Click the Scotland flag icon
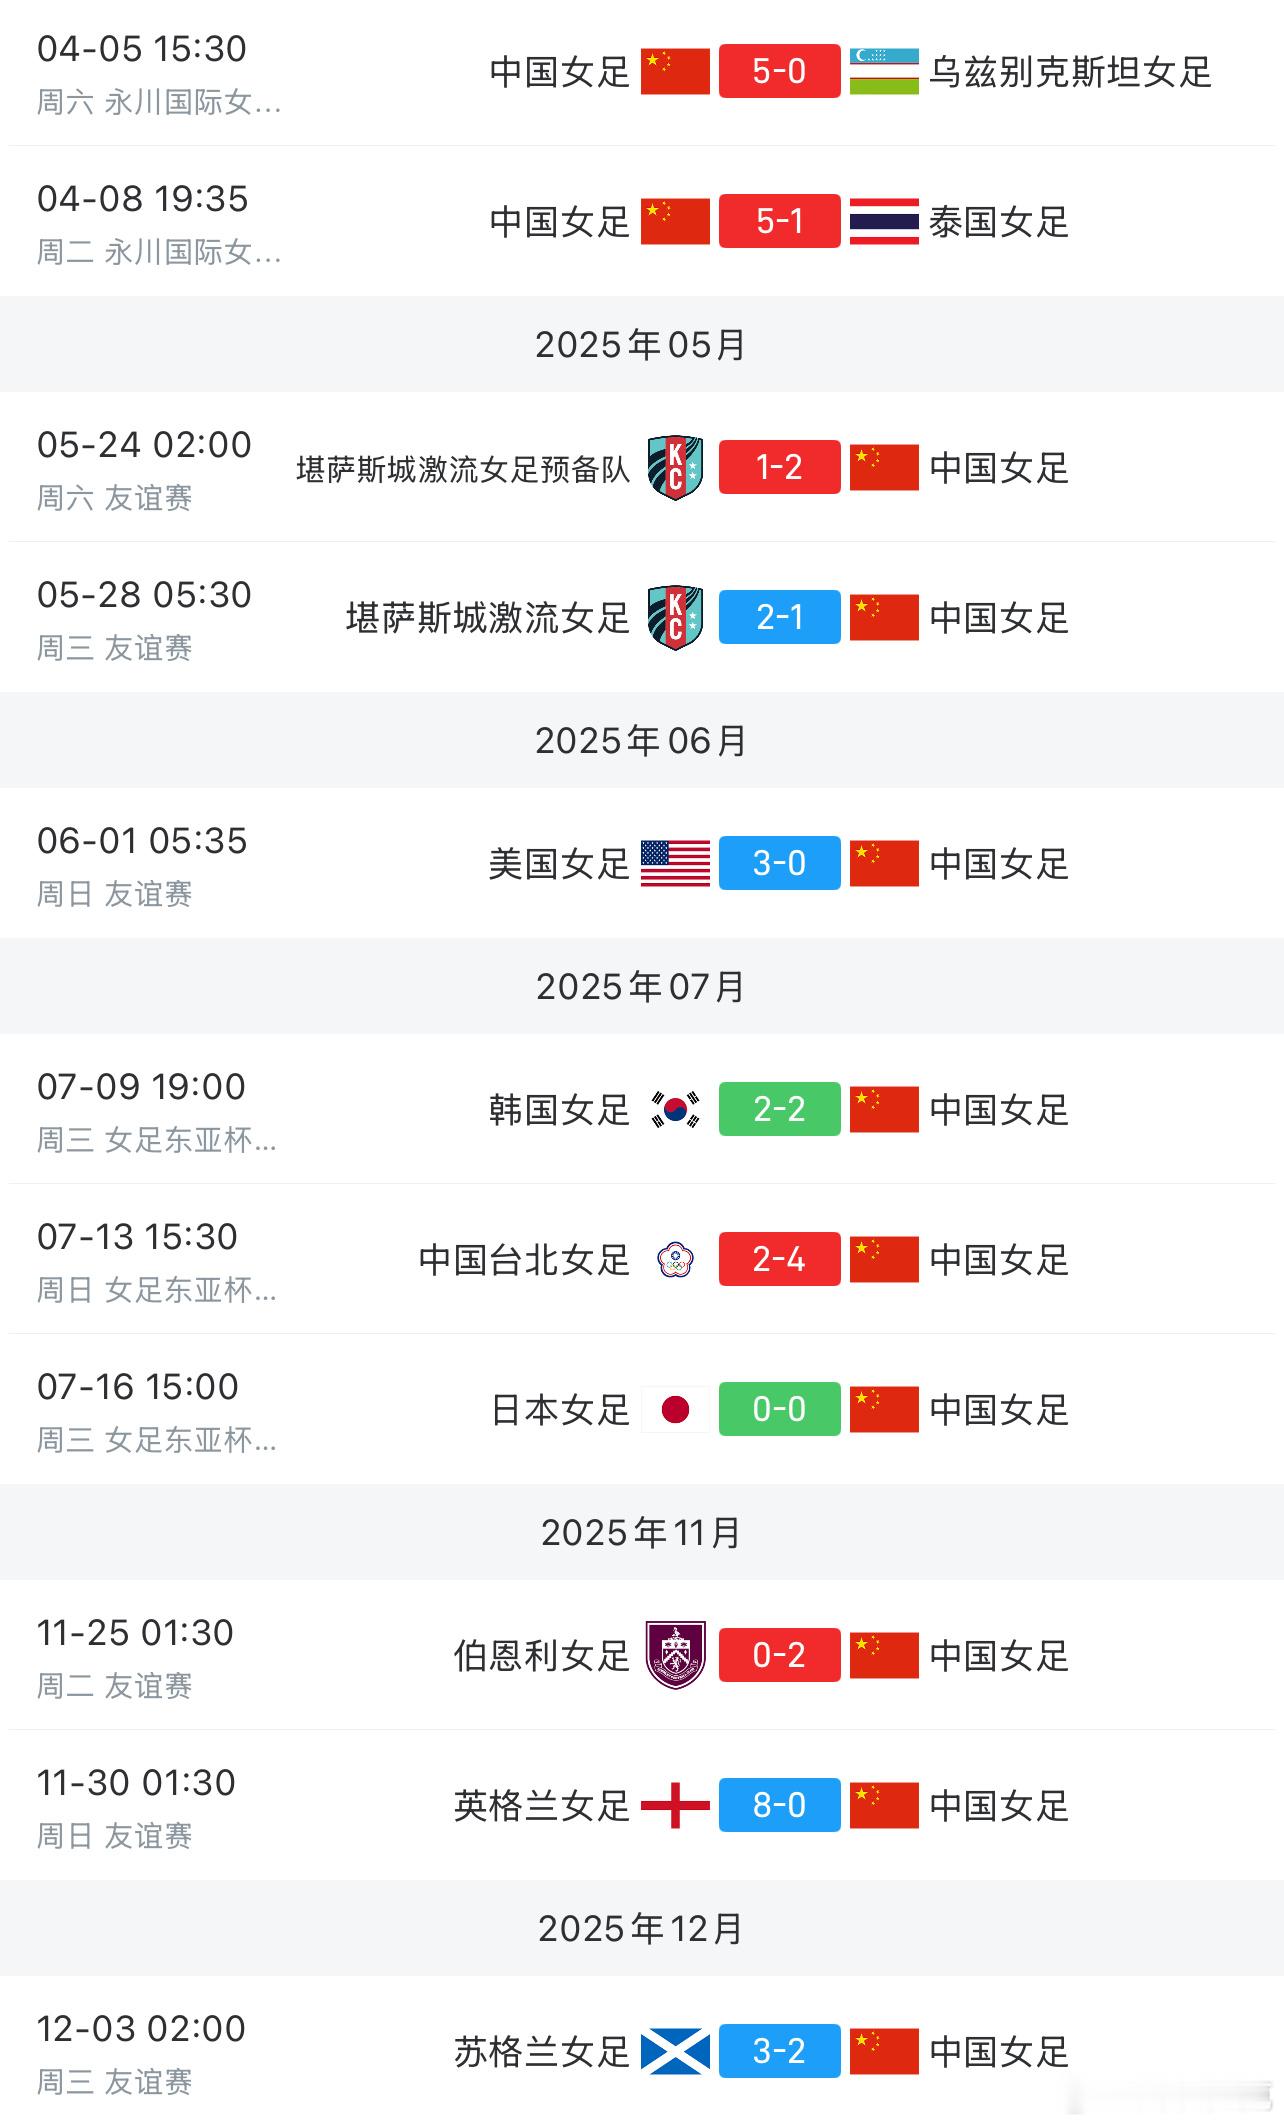This screenshot has width=1284, height=2126. (x=675, y=2051)
